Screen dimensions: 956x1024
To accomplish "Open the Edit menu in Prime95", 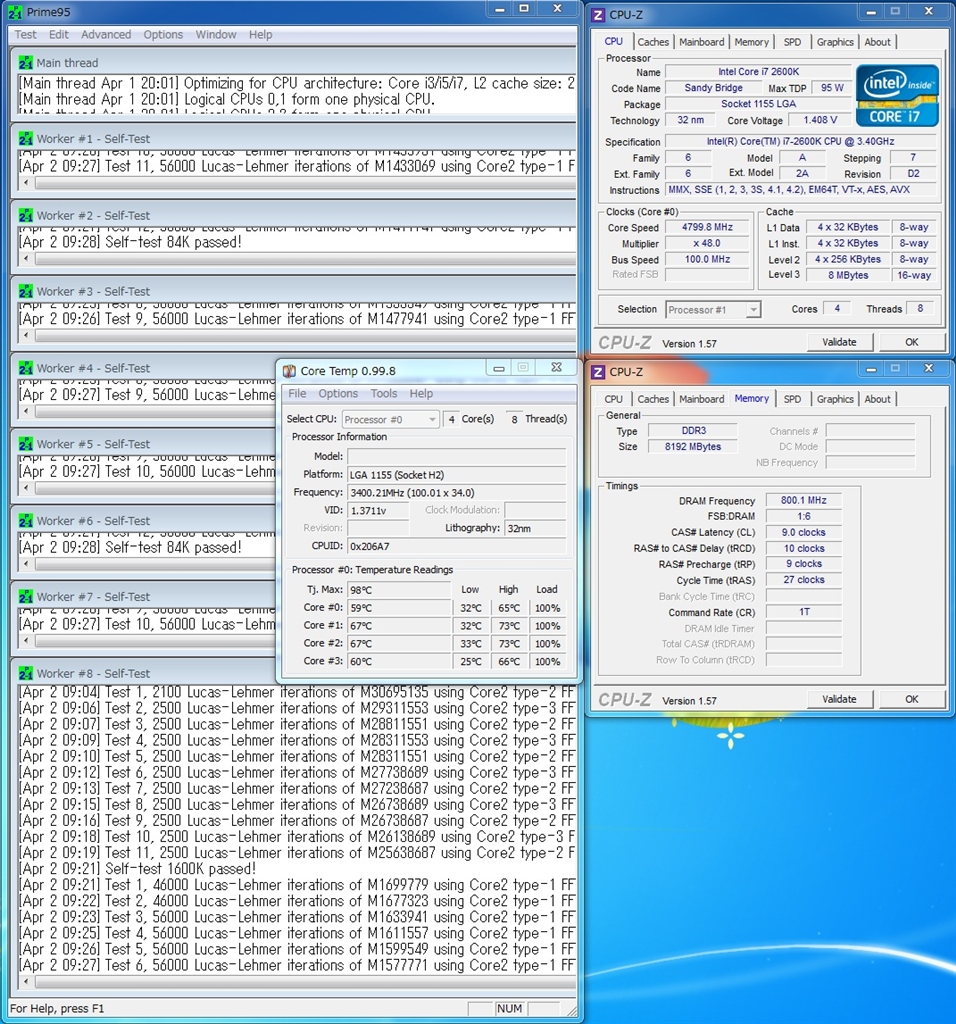I will (59, 35).
